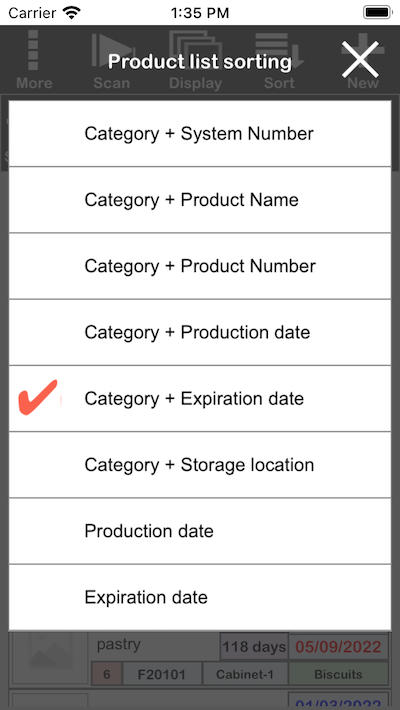This screenshot has height=710, width=400.
Task: Tap the F20101 product number field
Action: click(162, 674)
